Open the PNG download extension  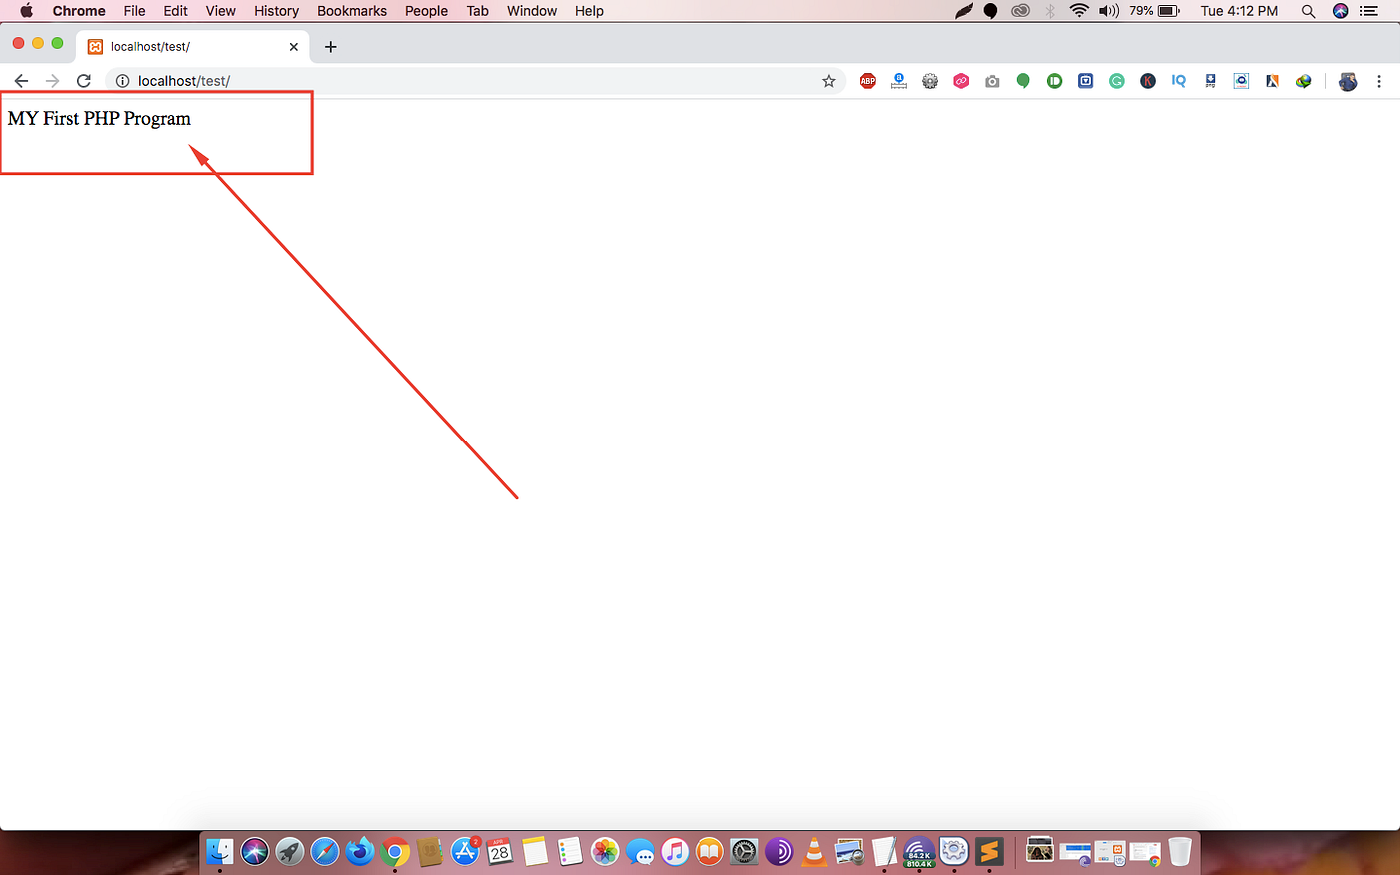click(1210, 81)
